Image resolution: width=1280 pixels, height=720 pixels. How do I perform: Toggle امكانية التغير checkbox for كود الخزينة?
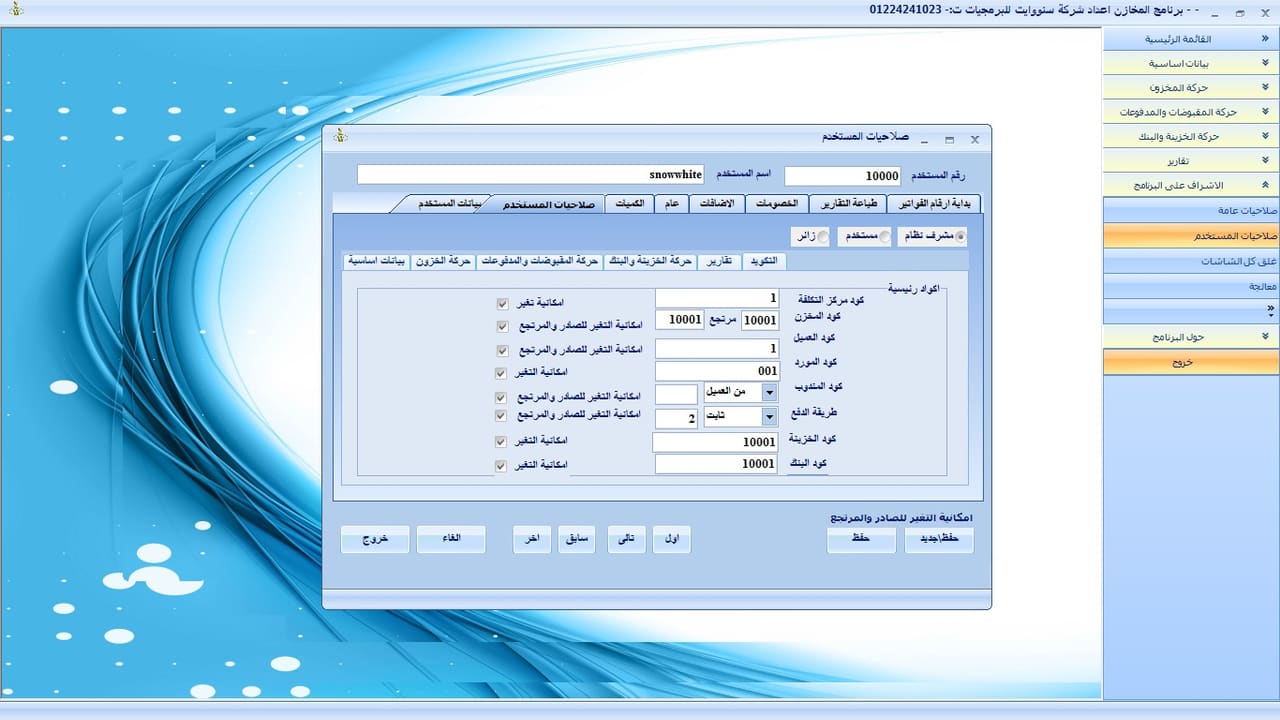coord(502,441)
